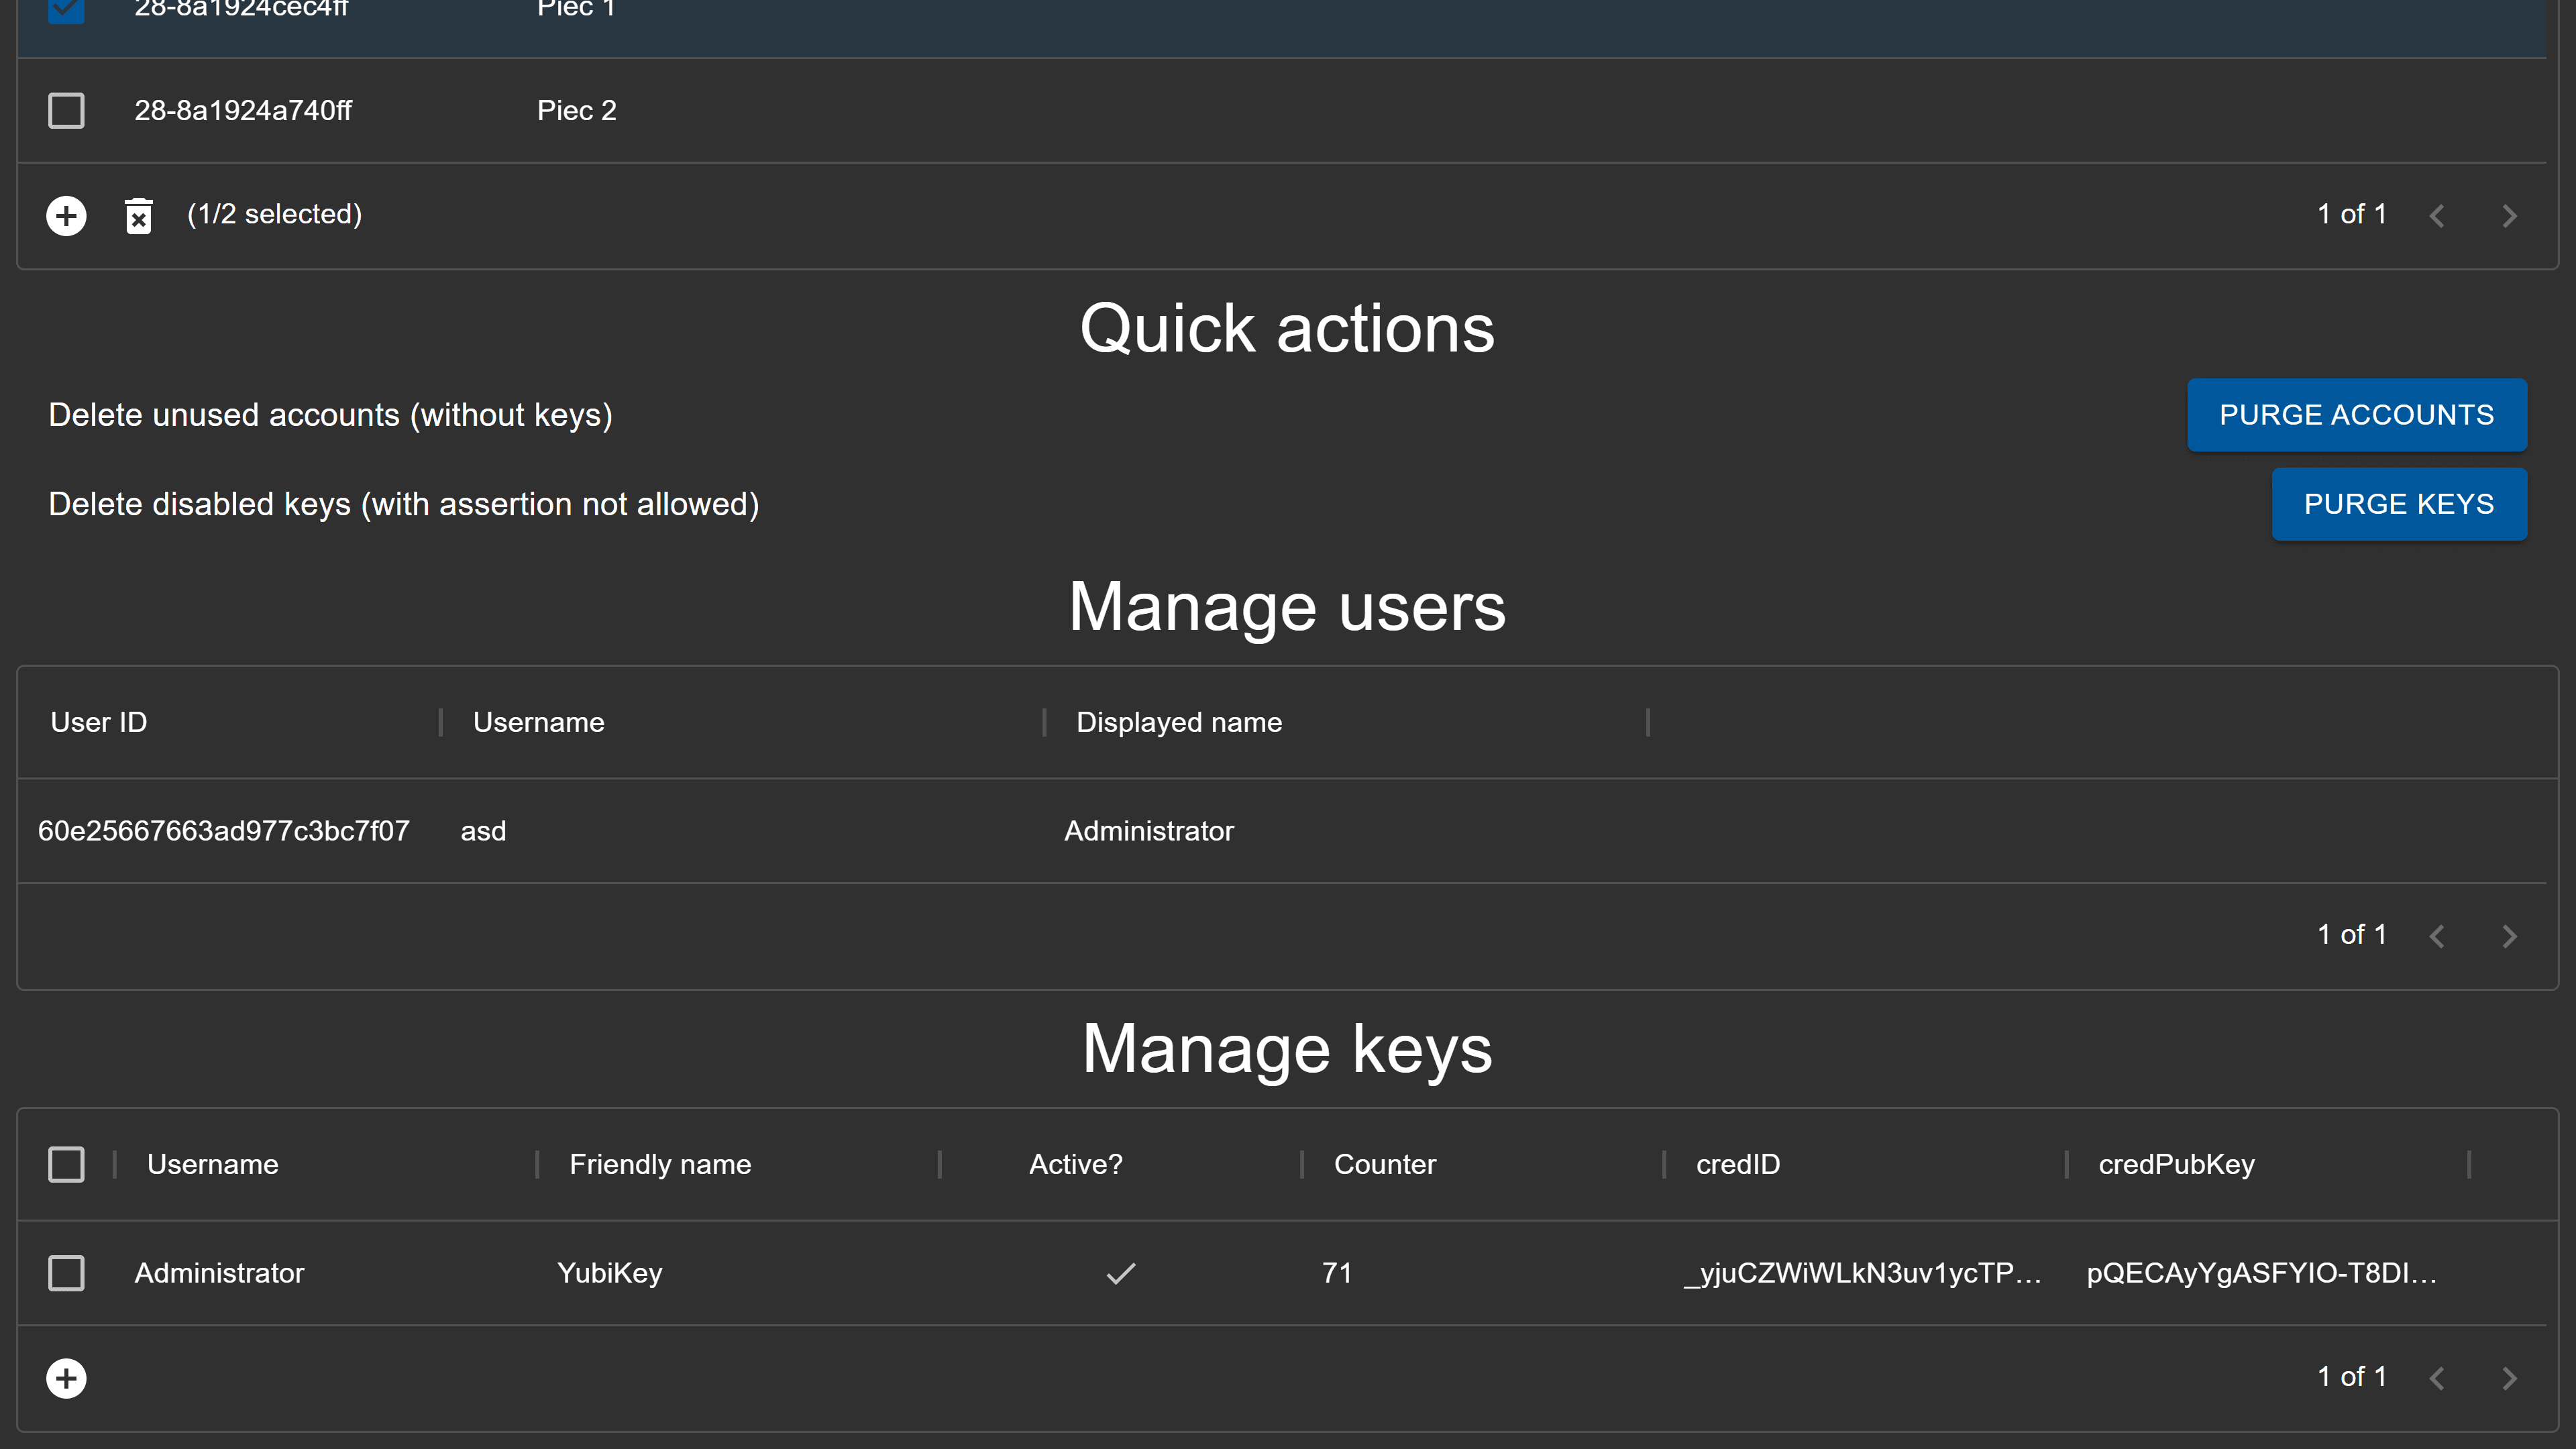Toggle checkbox for Piec 2 item
Image resolution: width=2576 pixels, height=1449 pixels.
[x=66, y=111]
